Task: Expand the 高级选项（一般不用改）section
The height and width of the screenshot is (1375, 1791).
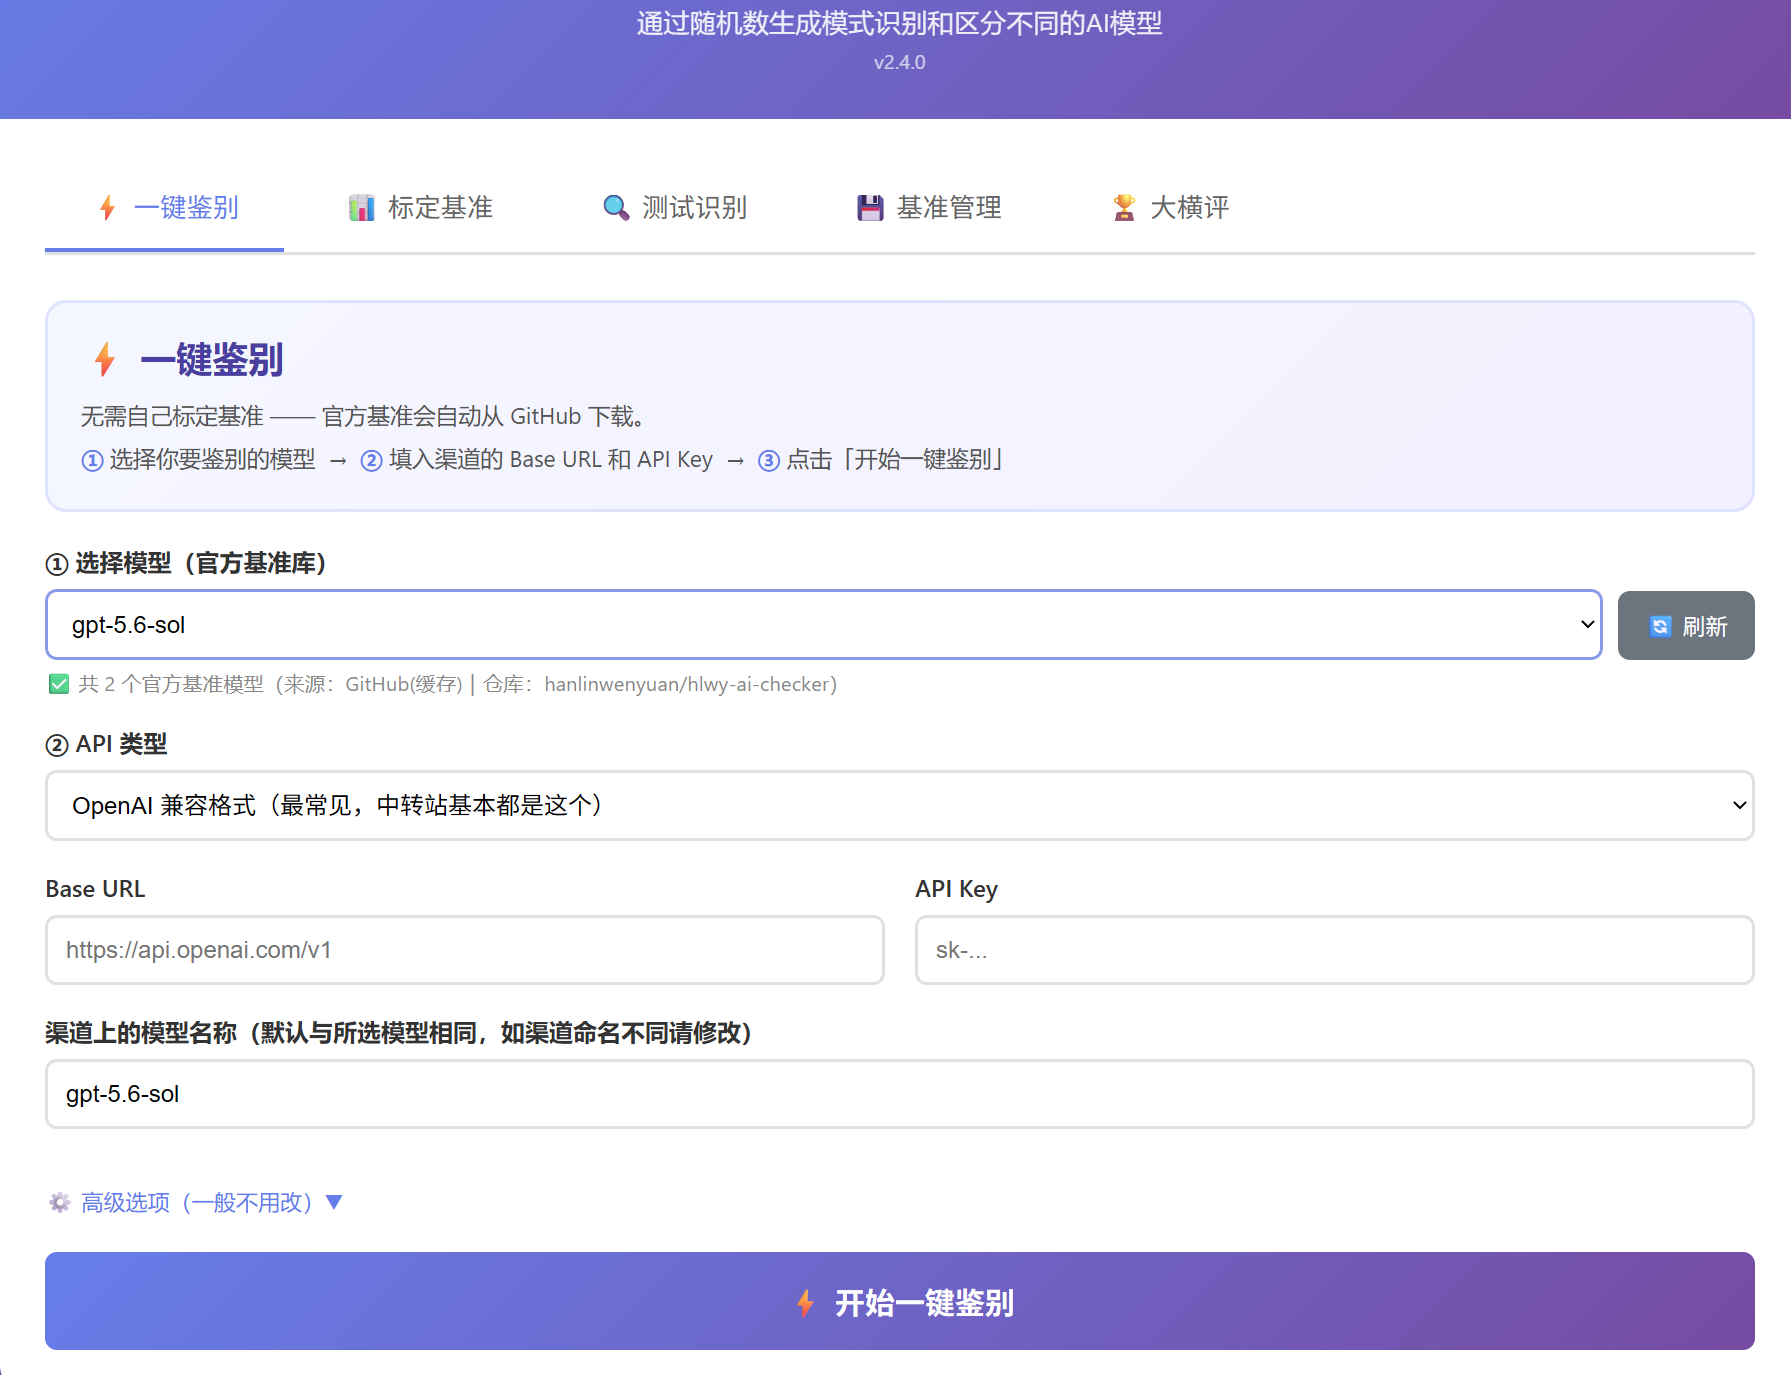Action: coord(196,1202)
